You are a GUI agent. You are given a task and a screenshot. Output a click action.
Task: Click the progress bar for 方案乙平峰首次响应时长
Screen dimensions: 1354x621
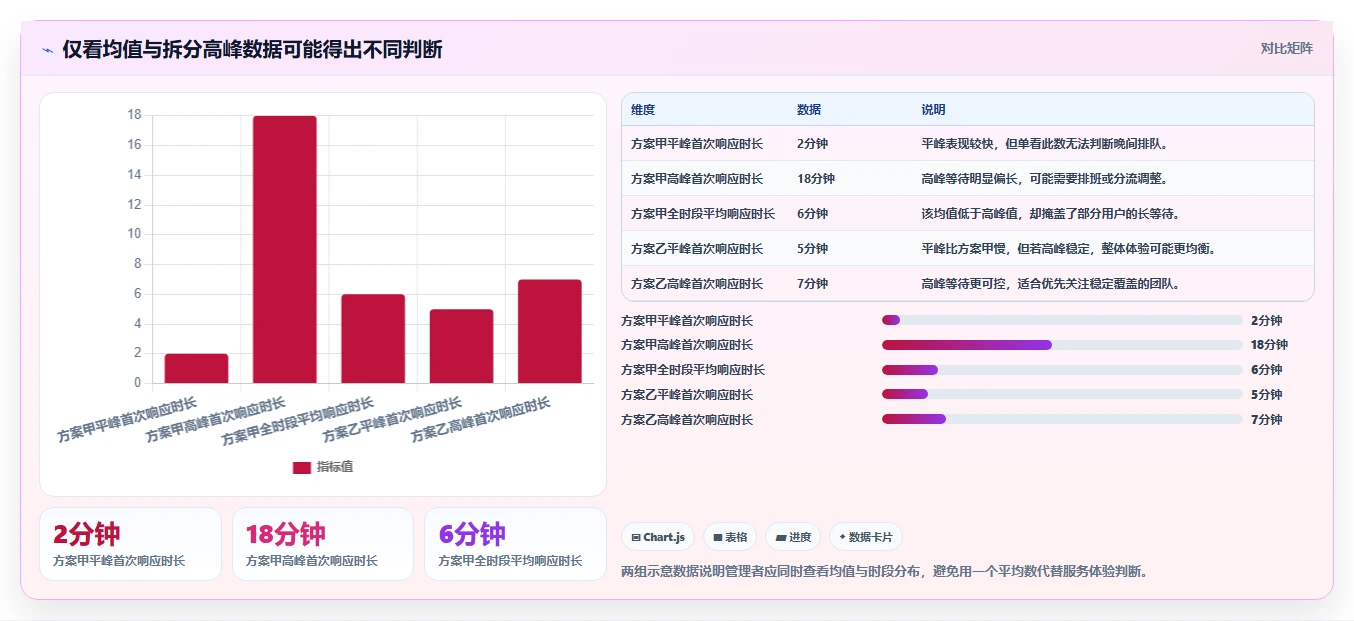[x=1062, y=394]
